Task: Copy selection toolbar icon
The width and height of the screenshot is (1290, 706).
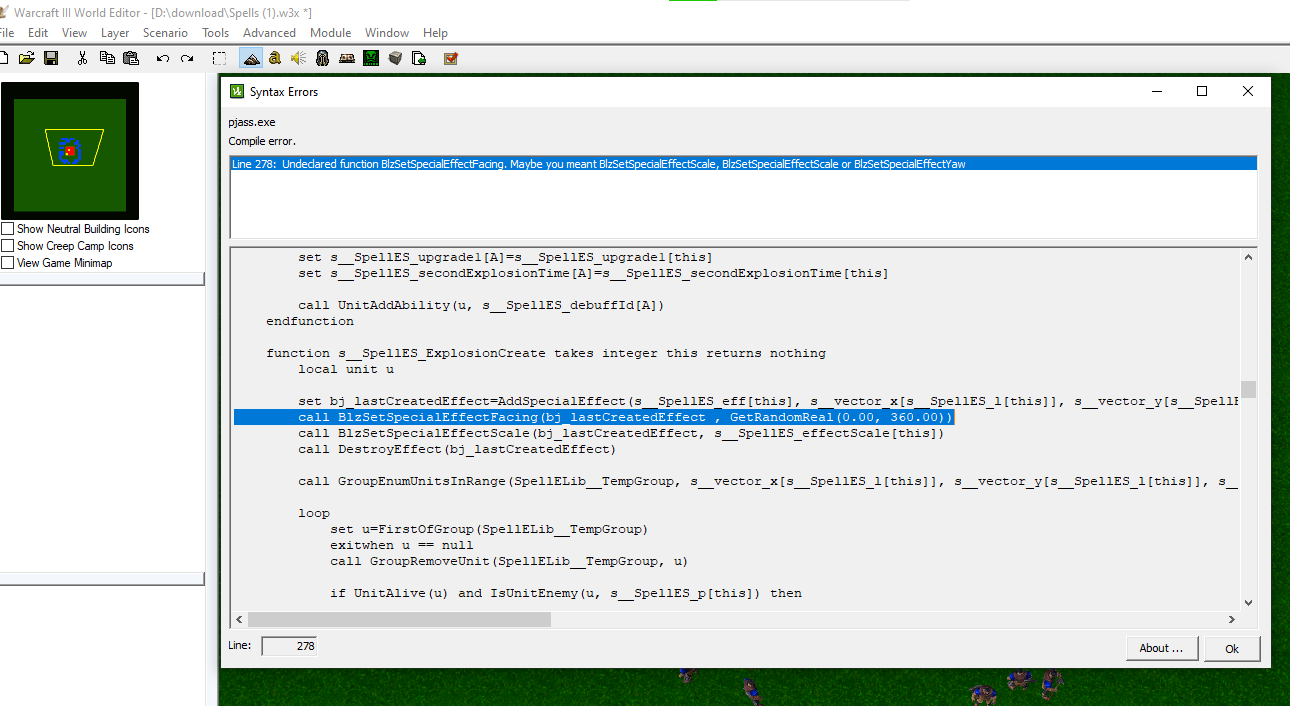Action: [x=106, y=58]
